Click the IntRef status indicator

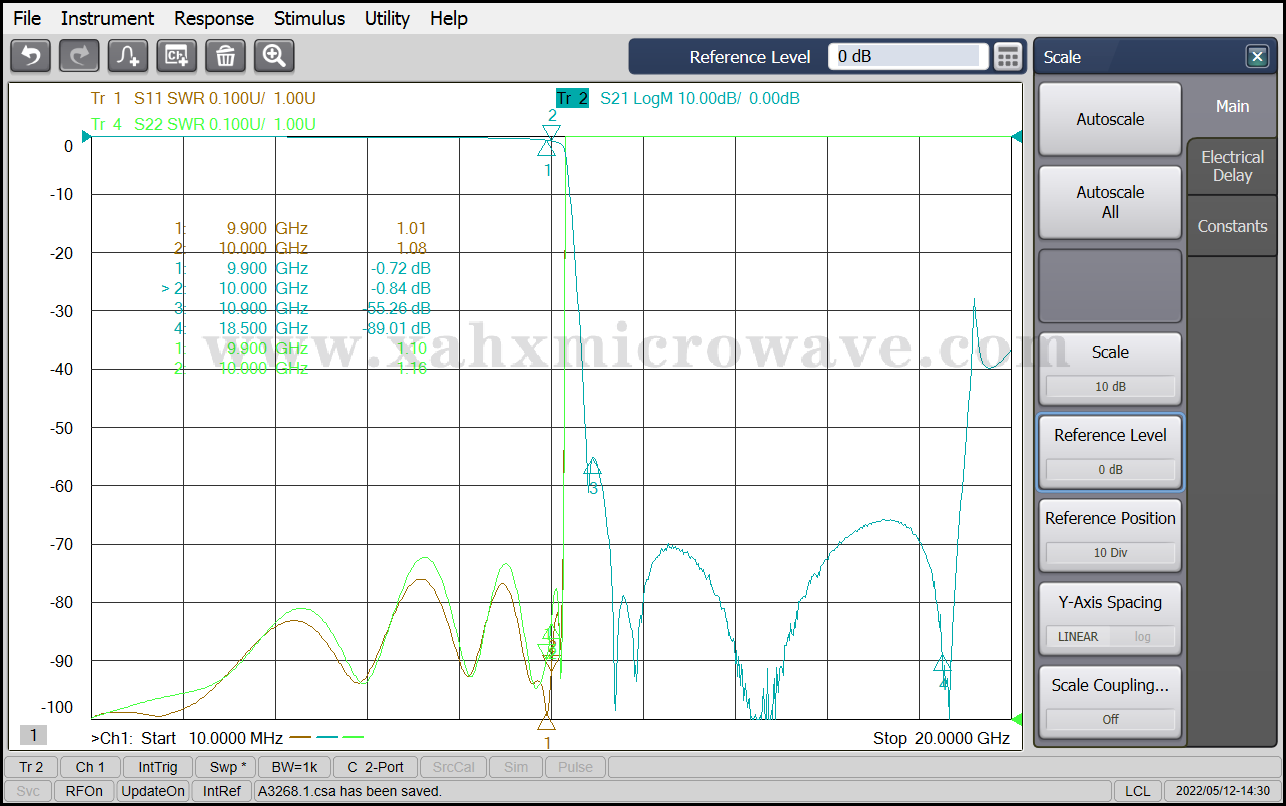tap(222, 791)
